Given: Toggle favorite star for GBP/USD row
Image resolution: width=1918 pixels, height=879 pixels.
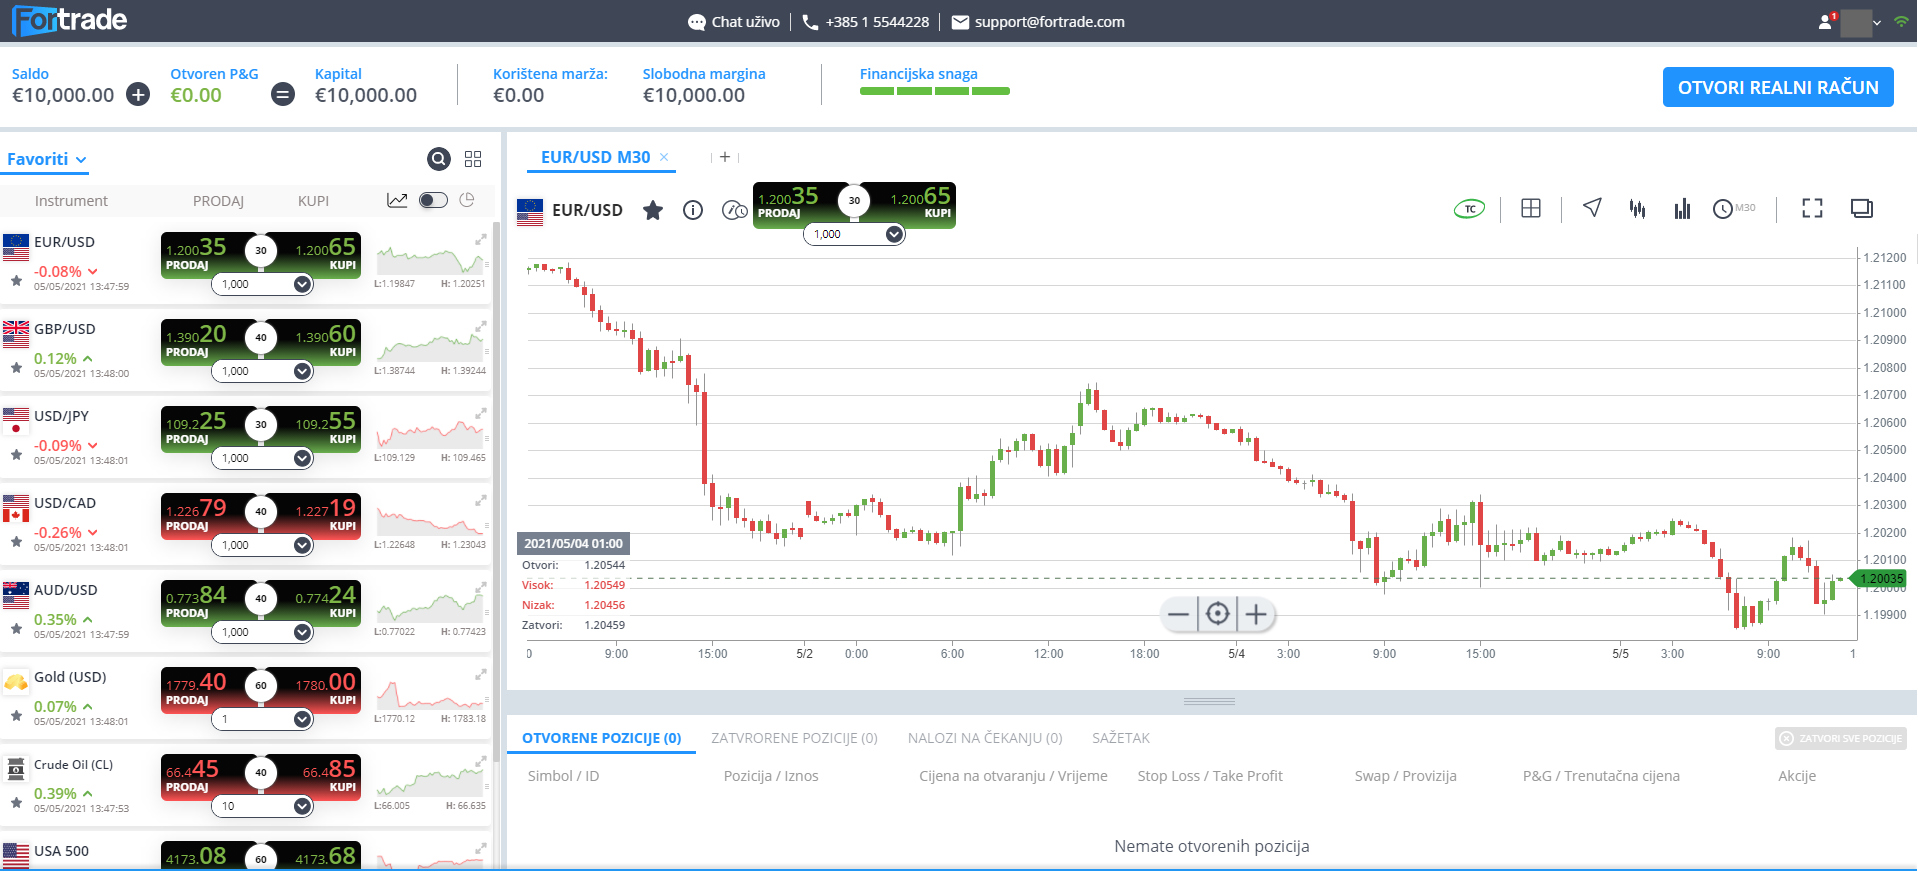Looking at the screenshot, I should point(16,368).
